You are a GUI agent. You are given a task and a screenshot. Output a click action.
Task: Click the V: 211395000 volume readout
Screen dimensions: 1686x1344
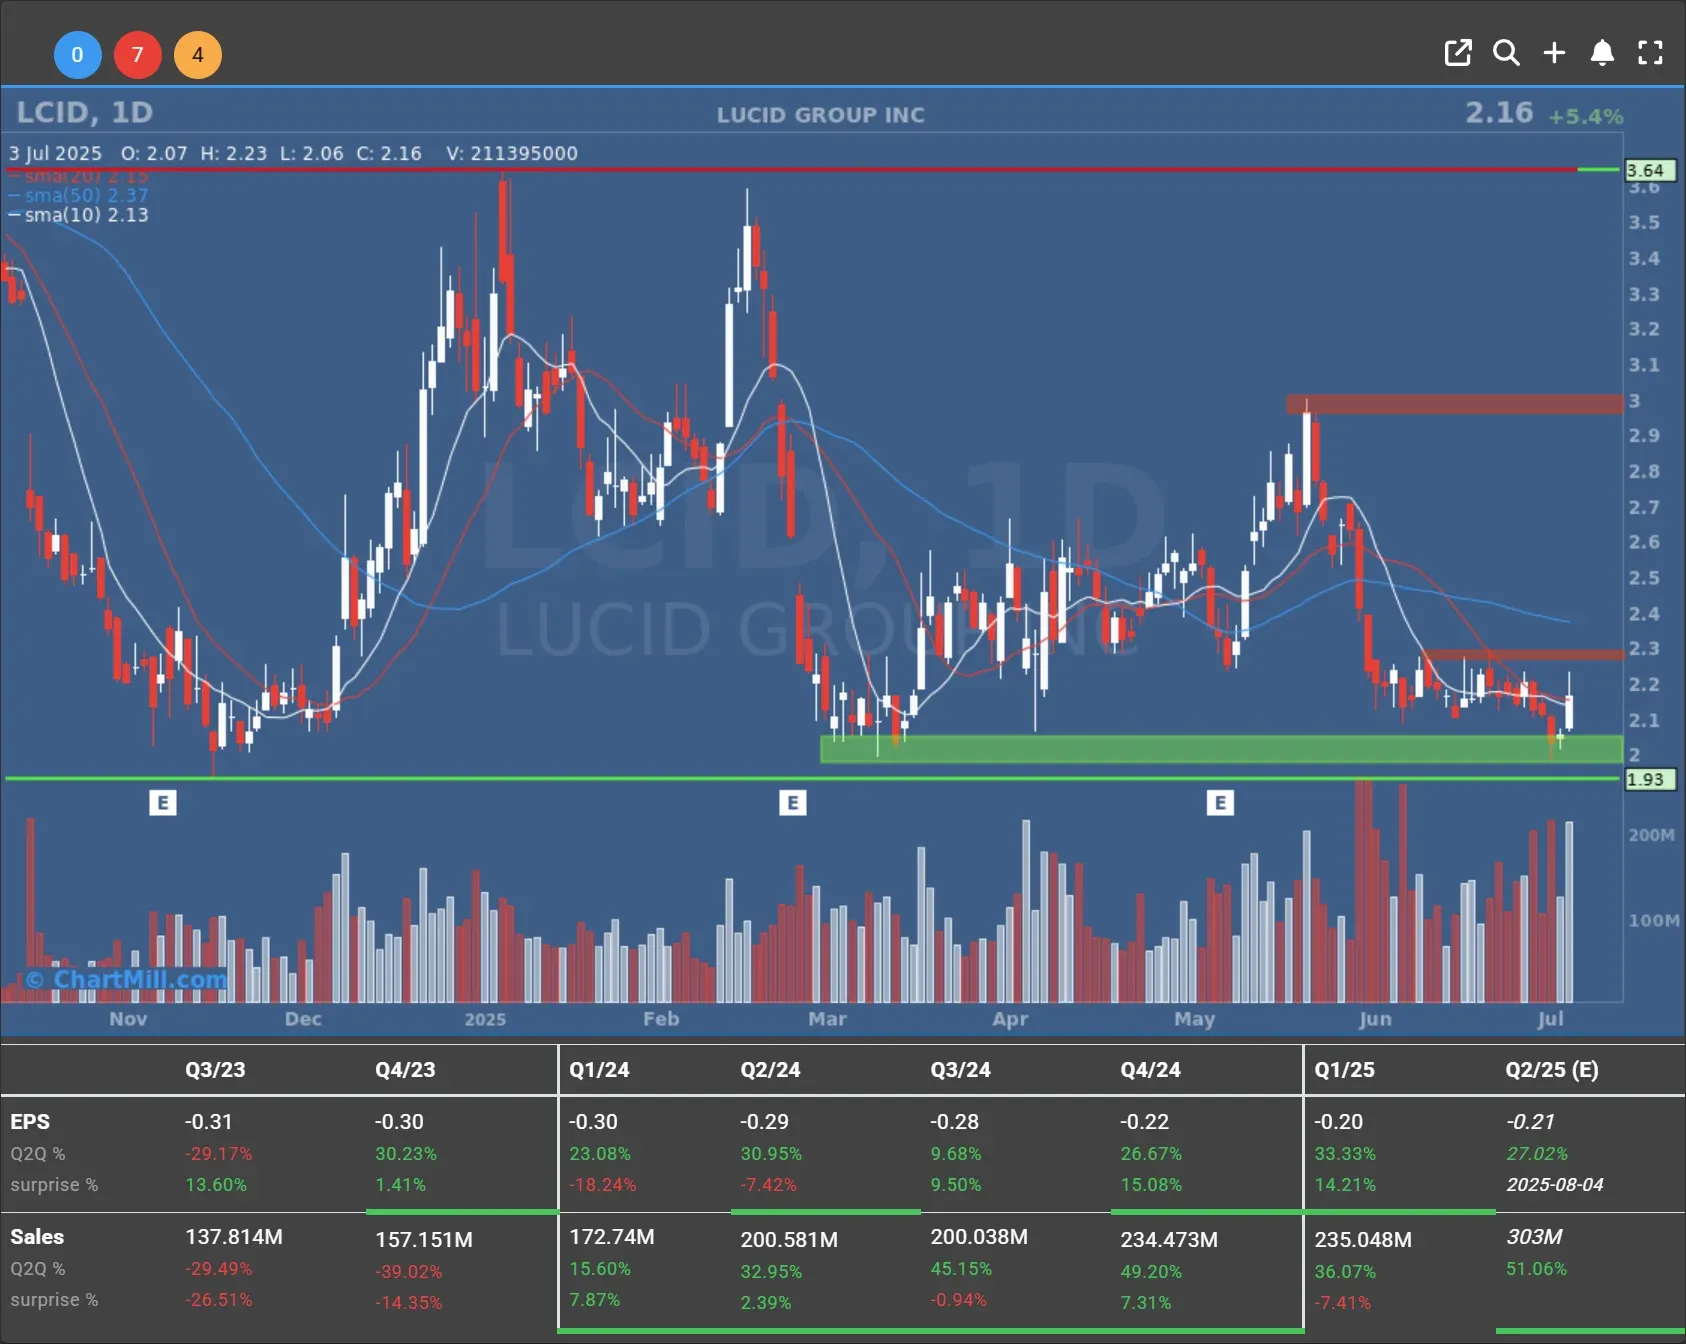tap(512, 153)
